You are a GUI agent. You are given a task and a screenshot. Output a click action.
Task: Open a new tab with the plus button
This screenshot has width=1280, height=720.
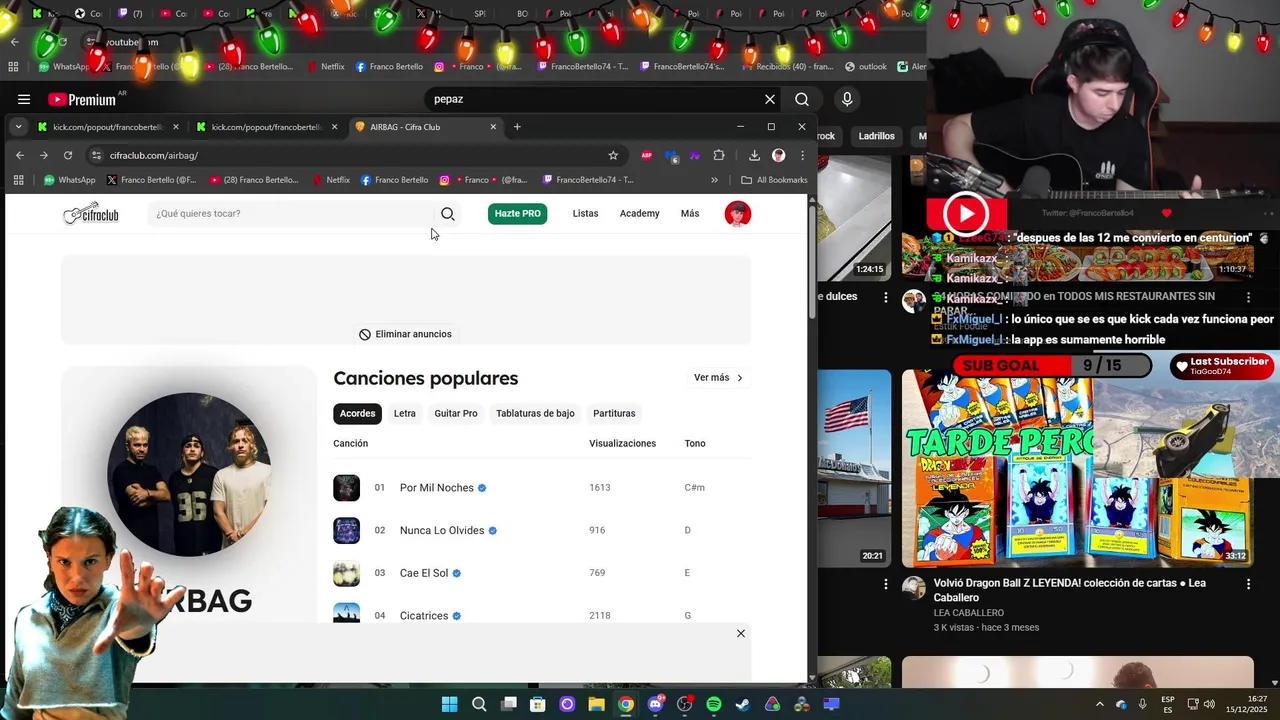click(x=517, y=127)
